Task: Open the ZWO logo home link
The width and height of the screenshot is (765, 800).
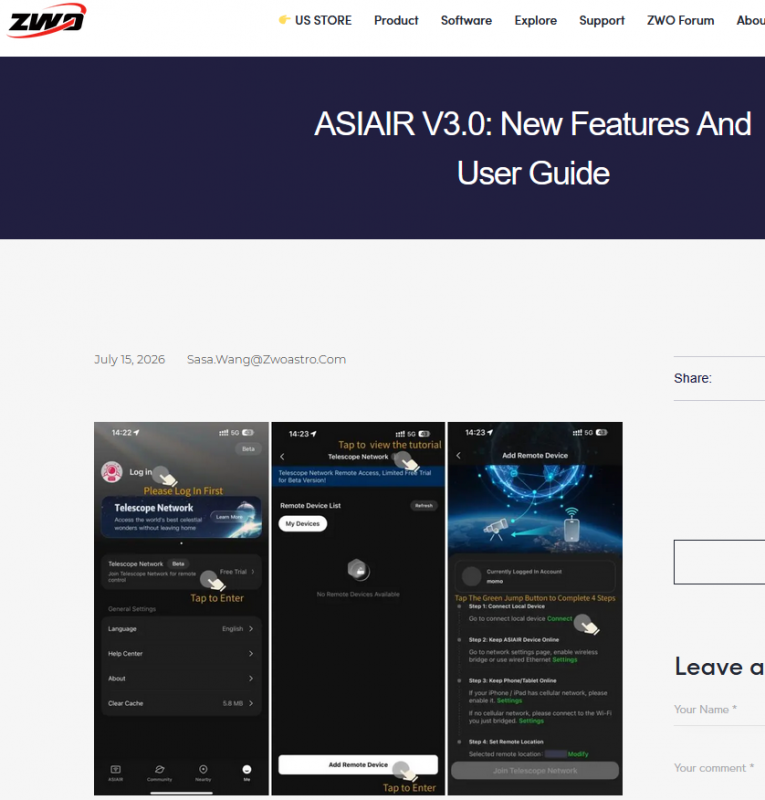Action: point(46,20)
